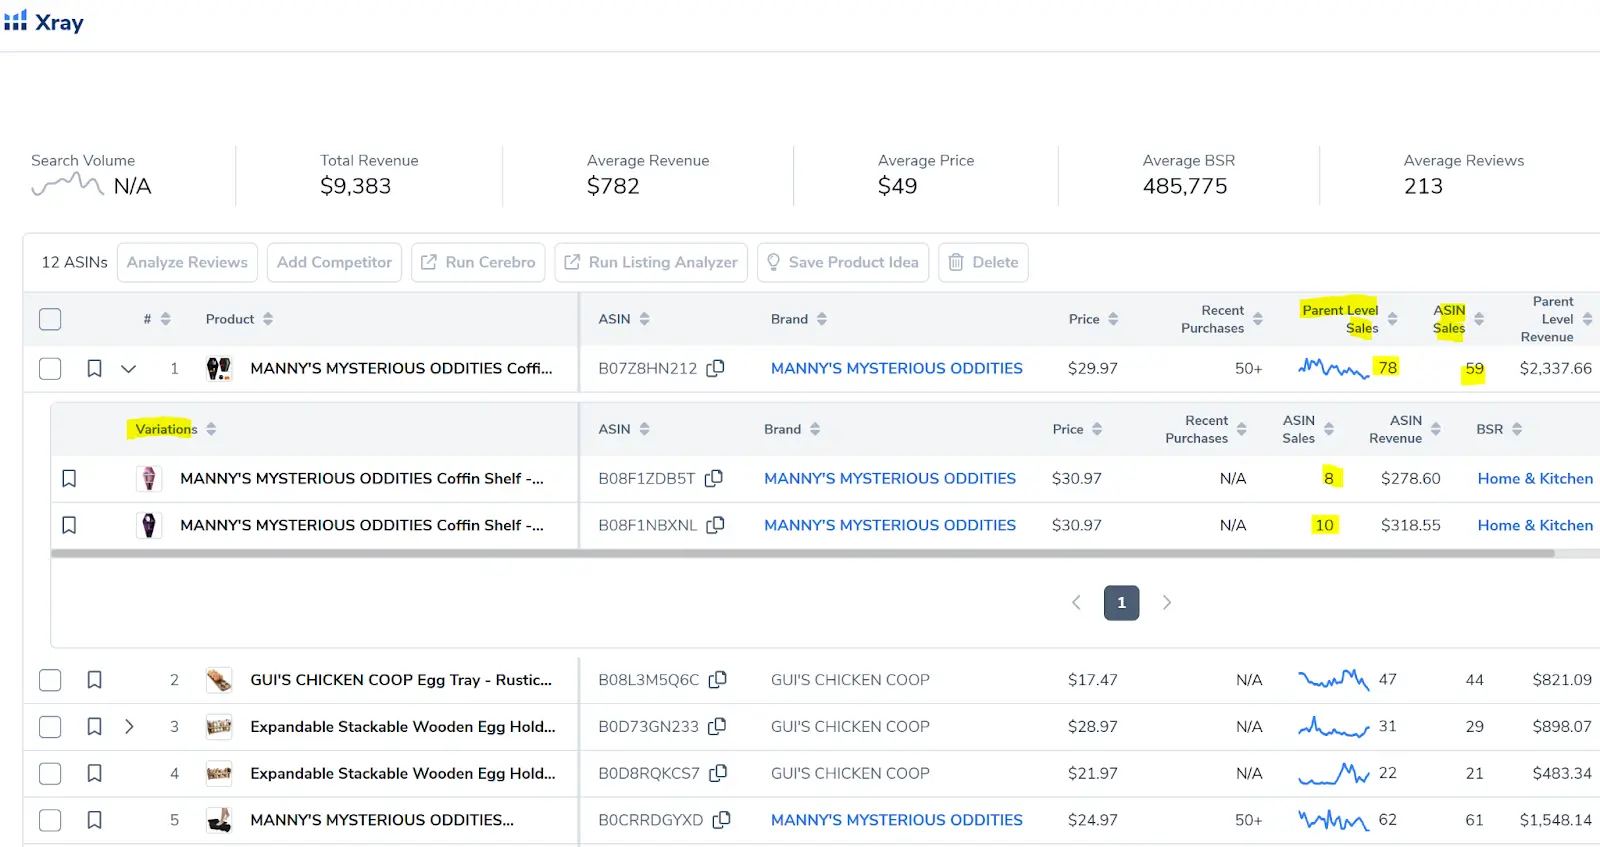Click GUI'S CHICKEN COOP brand in row 3
This screenshot has height=847, width=1600.
coord(850,726)
